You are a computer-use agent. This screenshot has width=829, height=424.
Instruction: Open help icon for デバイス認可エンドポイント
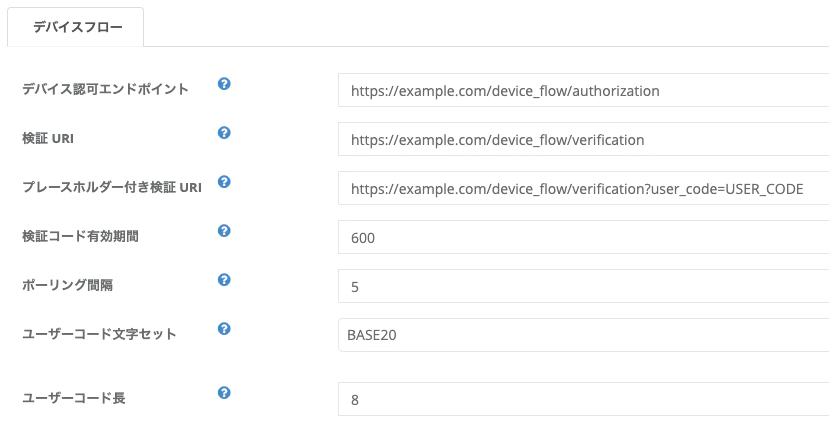click(224, 84)
